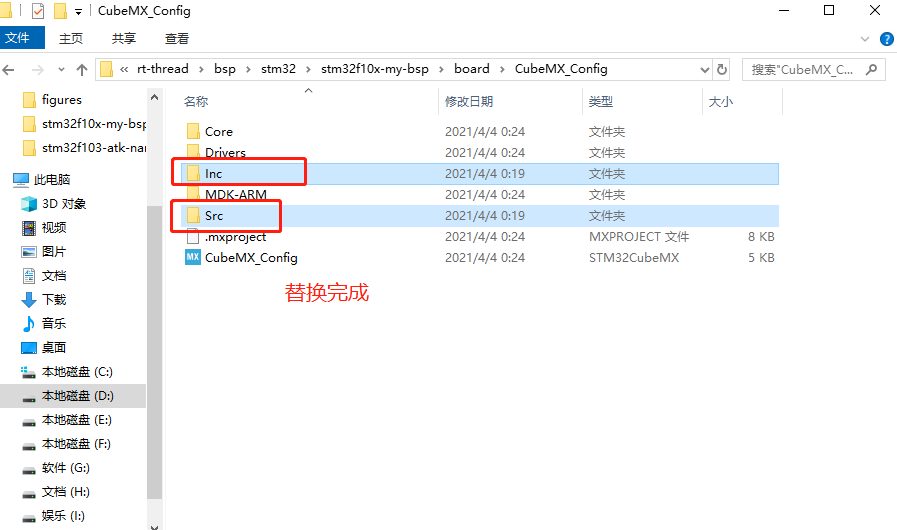Click navigation pane scrollbar up arrow
The image size is (897, 530).
point(154,97)
